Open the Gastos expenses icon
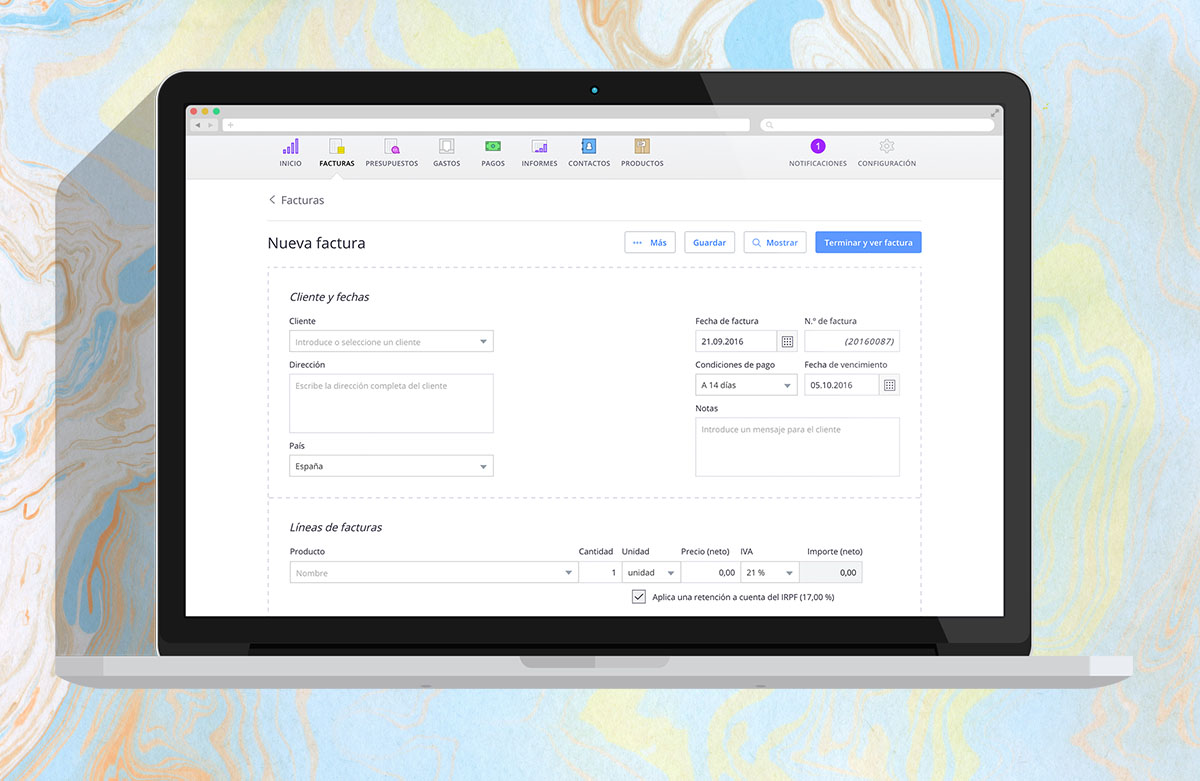Image resolution: width=1200 pixels, height=781 pixels. [447, 146]
